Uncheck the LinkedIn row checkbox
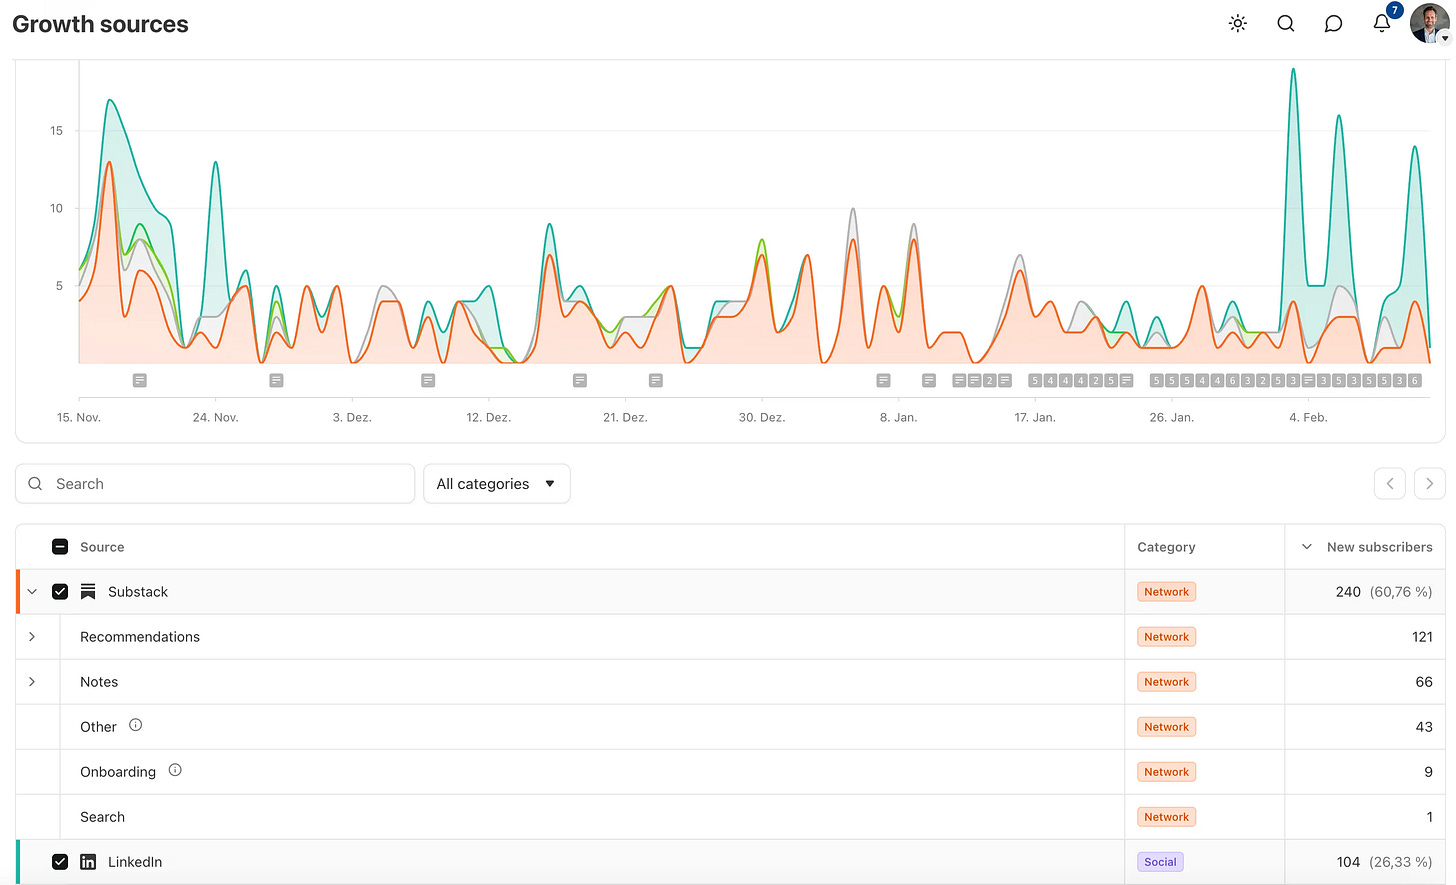This screenshot has width=1456, height=885. (x=60, y=862)
